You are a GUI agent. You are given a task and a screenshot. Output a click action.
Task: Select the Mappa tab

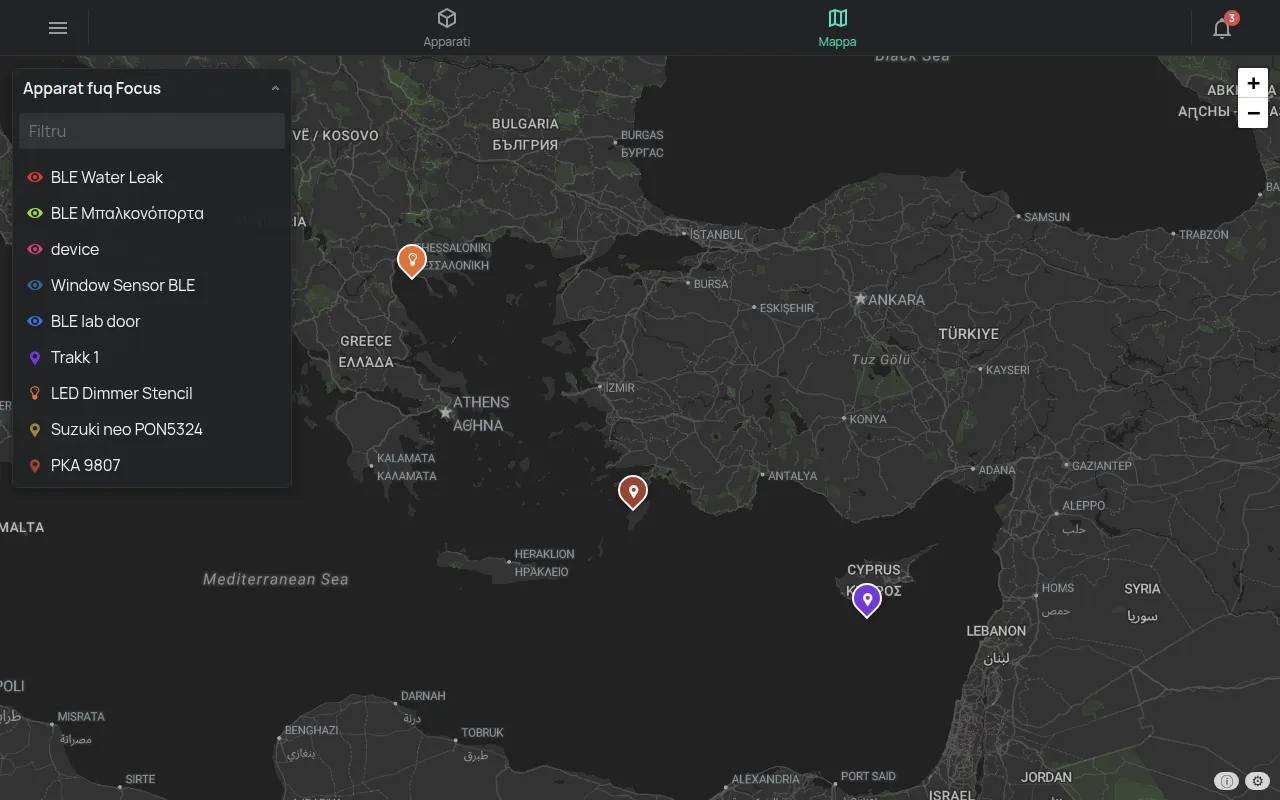[837, 28]
